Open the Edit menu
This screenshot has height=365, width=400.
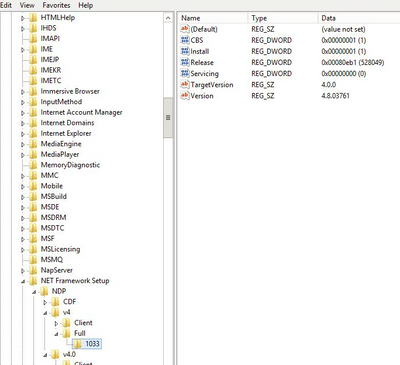pos(6,5)
